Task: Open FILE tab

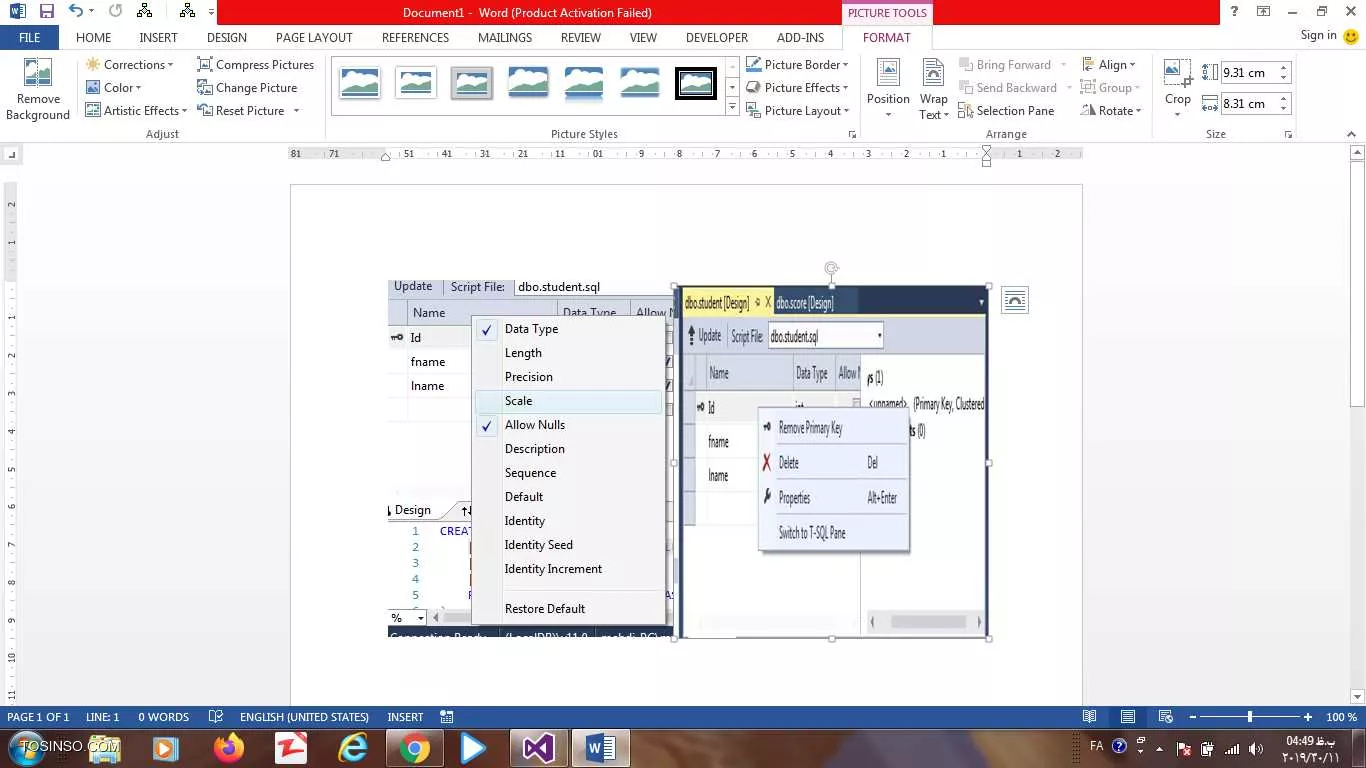Action: point(30,38)
